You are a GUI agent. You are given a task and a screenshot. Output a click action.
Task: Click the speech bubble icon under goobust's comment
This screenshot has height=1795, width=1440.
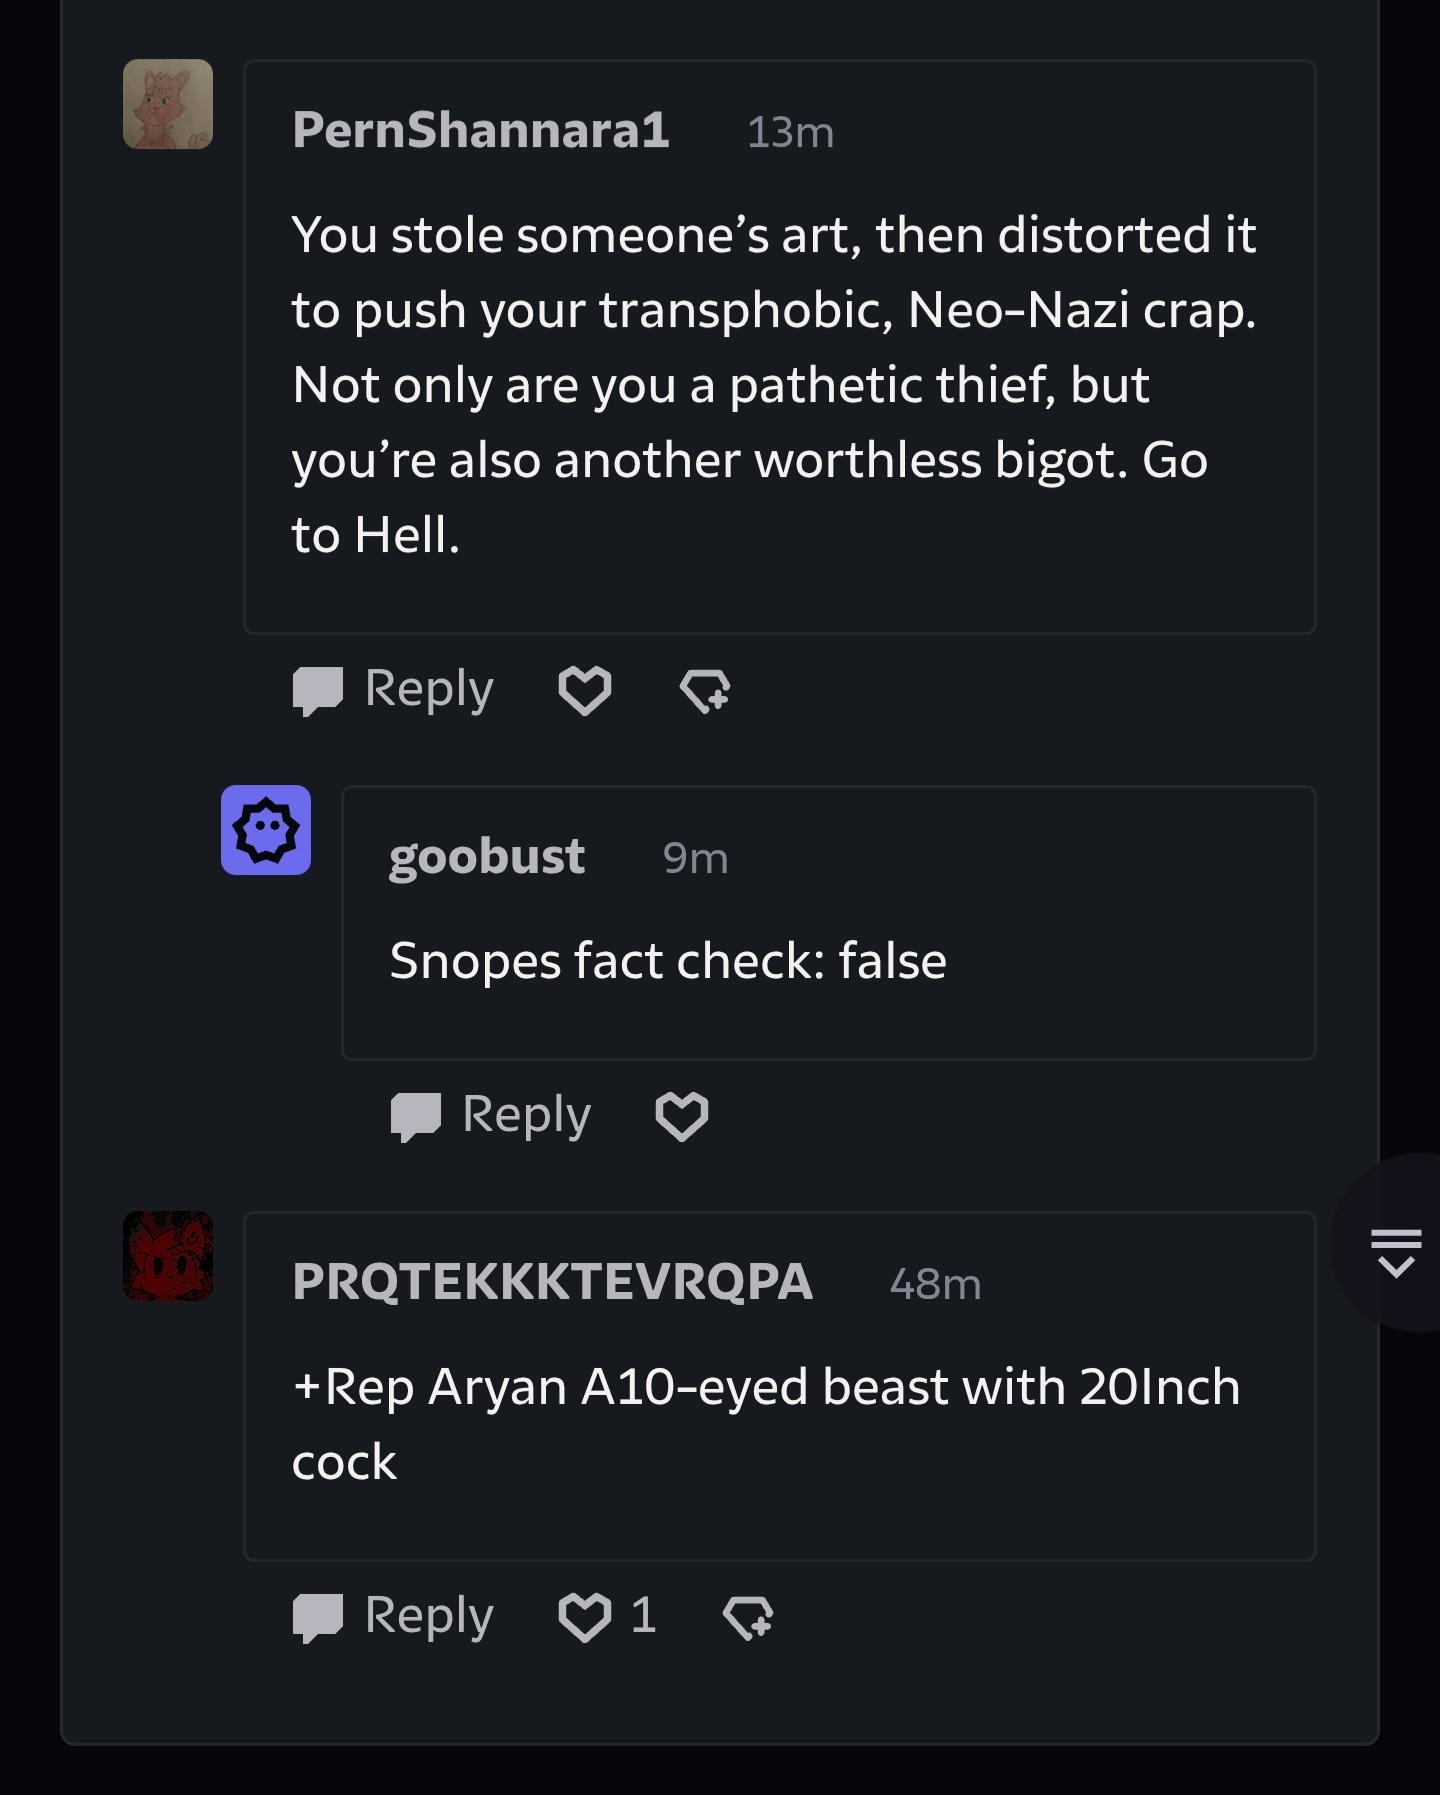416,1117
